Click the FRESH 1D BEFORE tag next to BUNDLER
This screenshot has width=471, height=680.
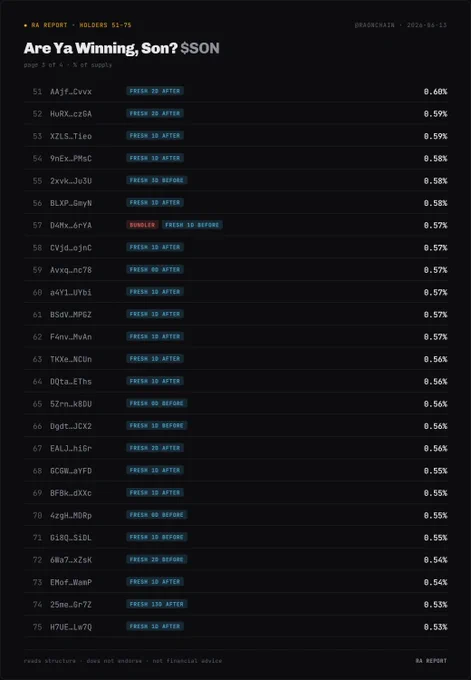tap(192, 225)
